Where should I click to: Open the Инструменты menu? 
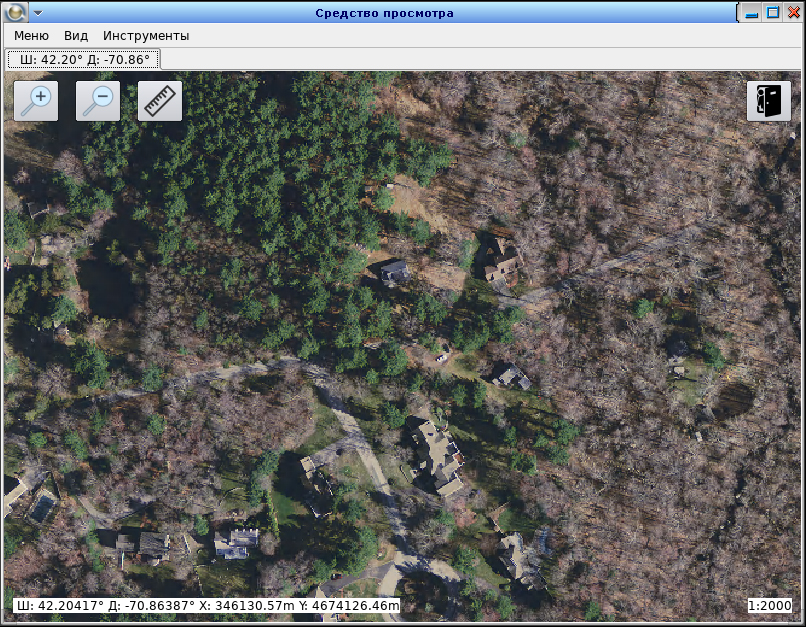click(146, 35)
